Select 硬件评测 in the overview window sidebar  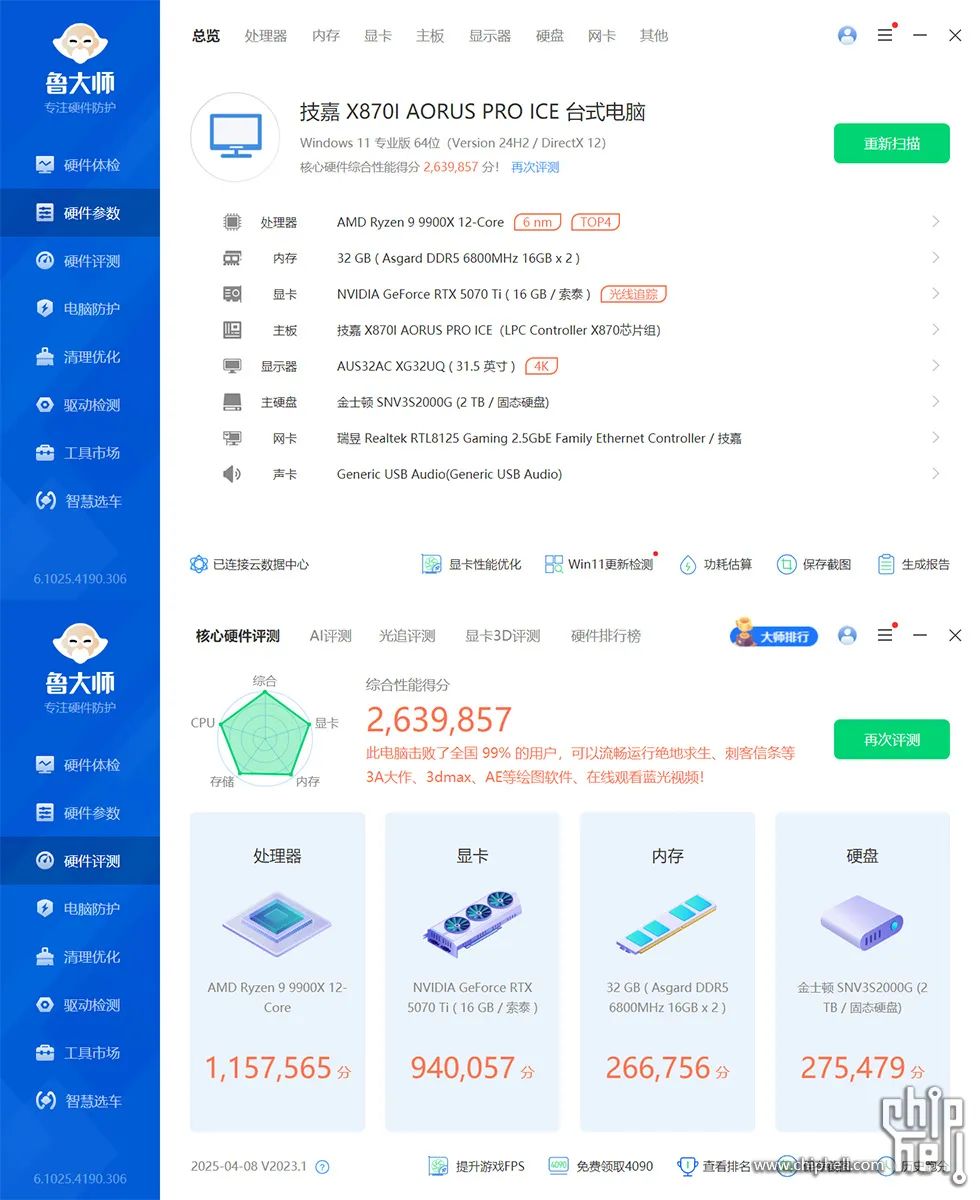80,261
